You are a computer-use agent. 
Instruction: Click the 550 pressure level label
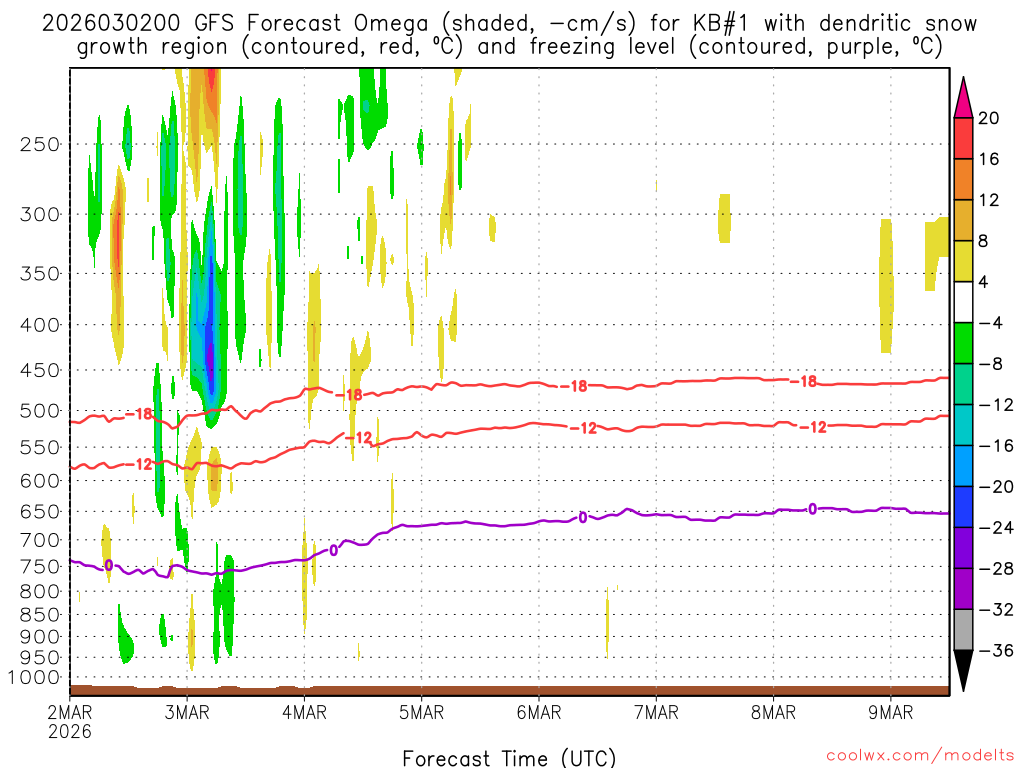click(40, 447)
